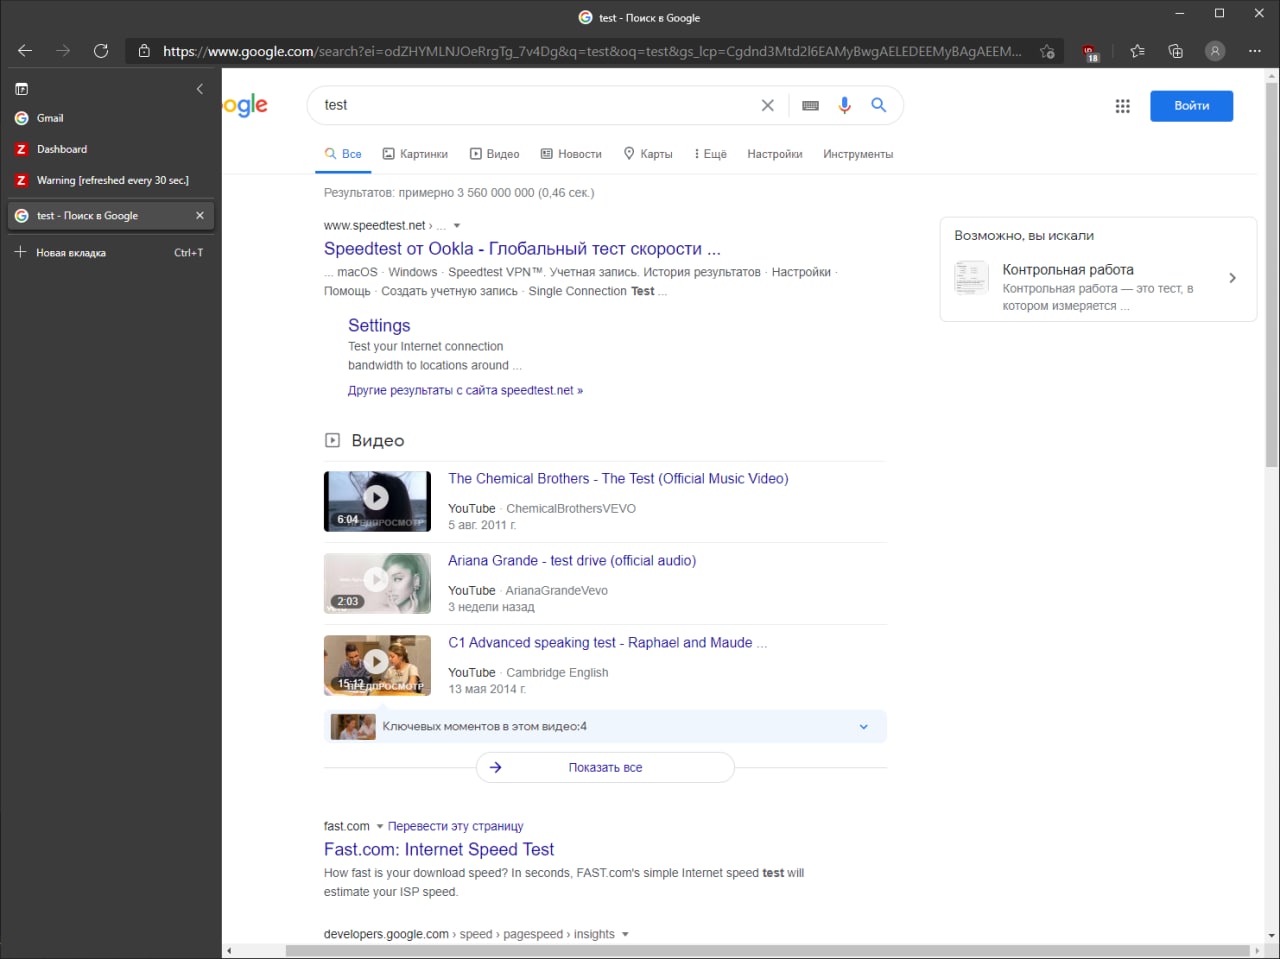Switch to the Gmail tab
The image size is (1280, 959).
pyautogui.click(x=110, y=118)
